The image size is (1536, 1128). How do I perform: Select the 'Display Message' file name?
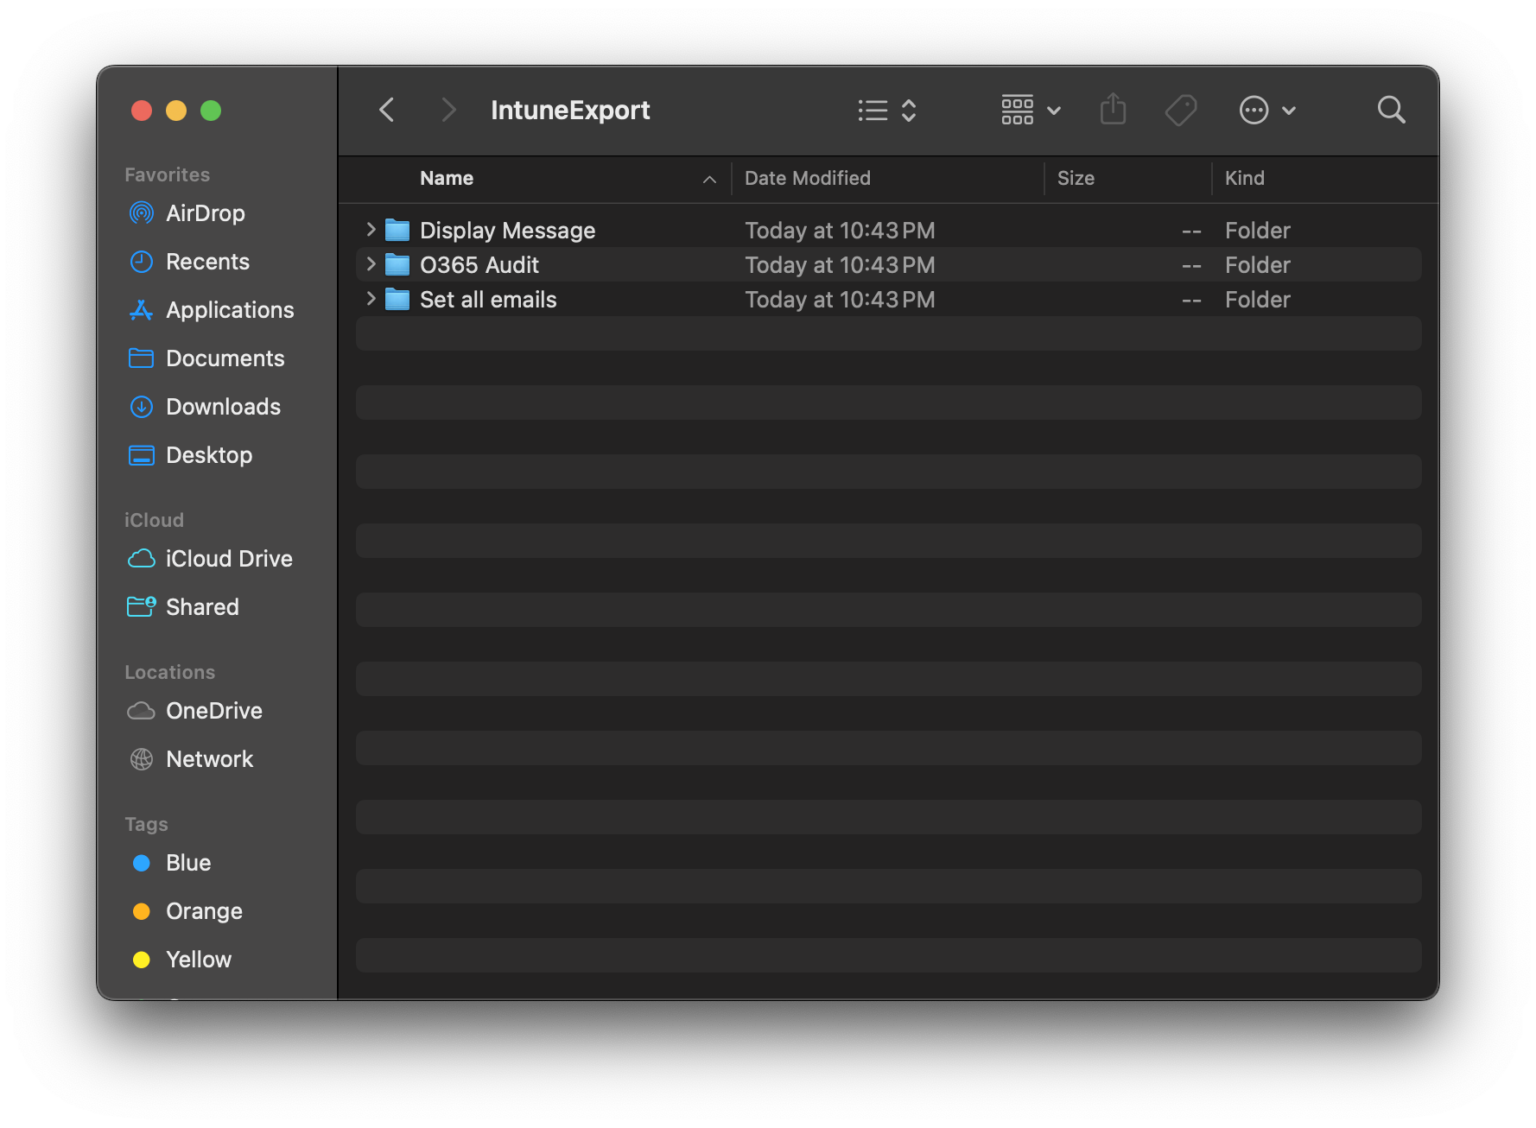coord(507,231)
